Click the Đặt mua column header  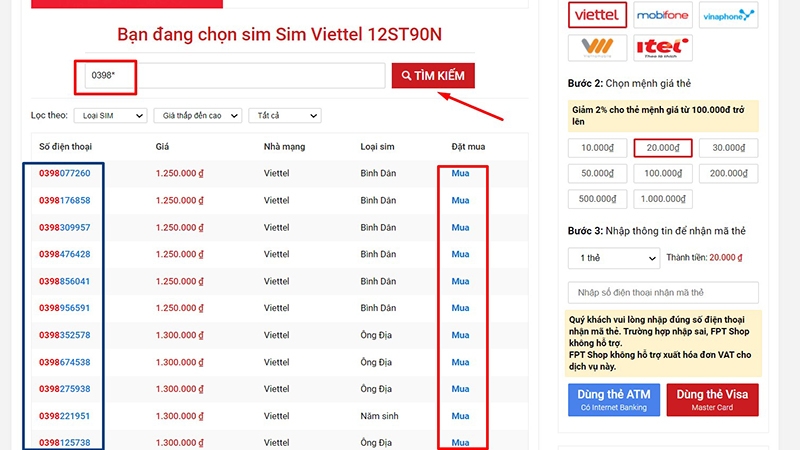(468, 147)
